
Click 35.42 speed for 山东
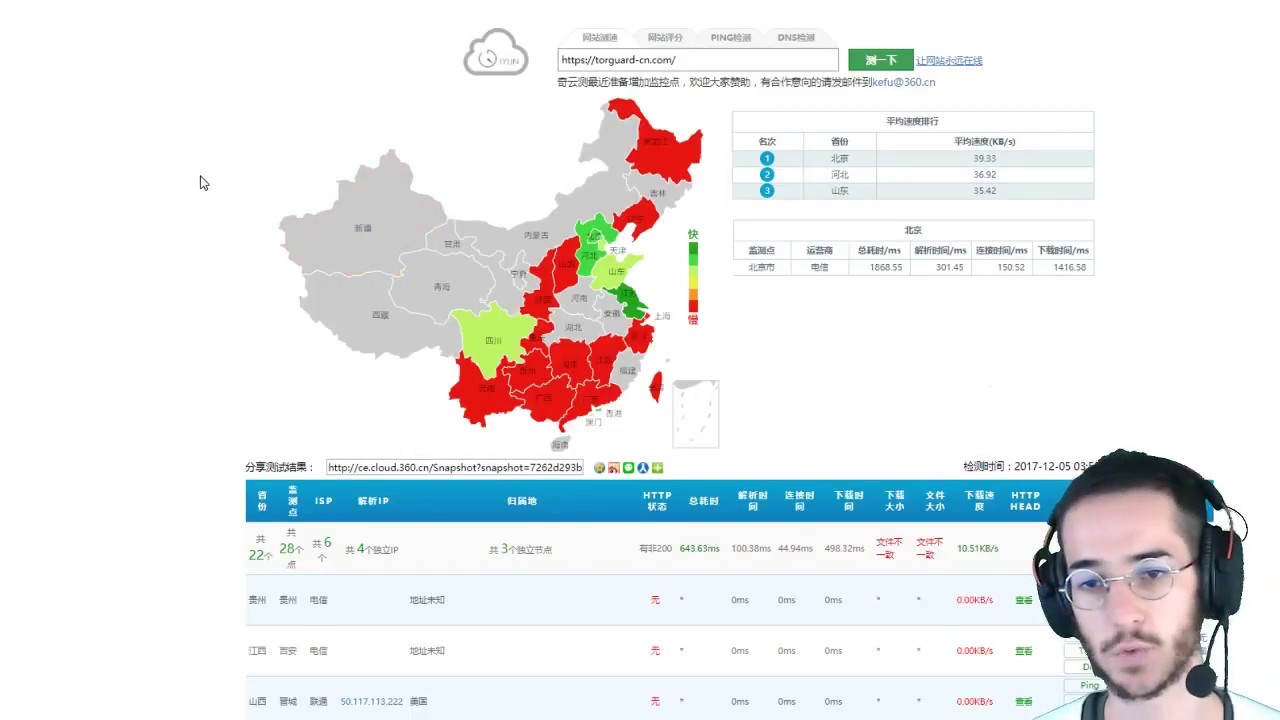tap(985, 190)
